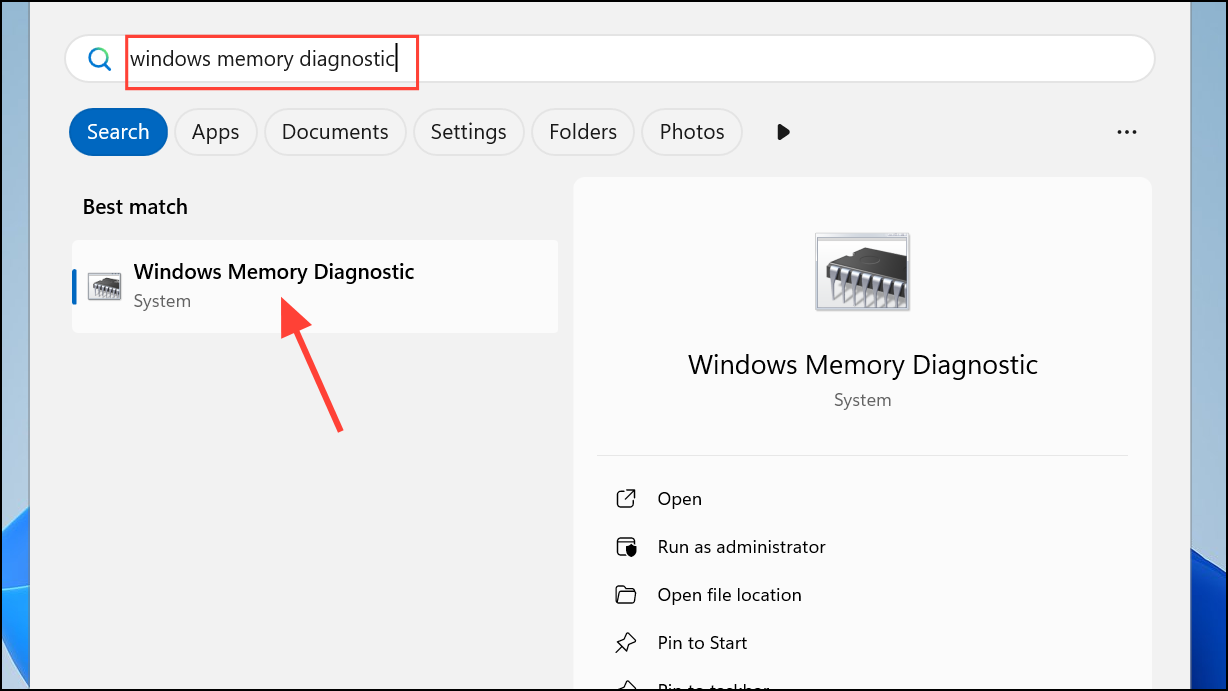Image resolution: width=1228 pixels, height=691 pixels.
Task: Click the Pin to Start pin icon
Action: point(626,643)
